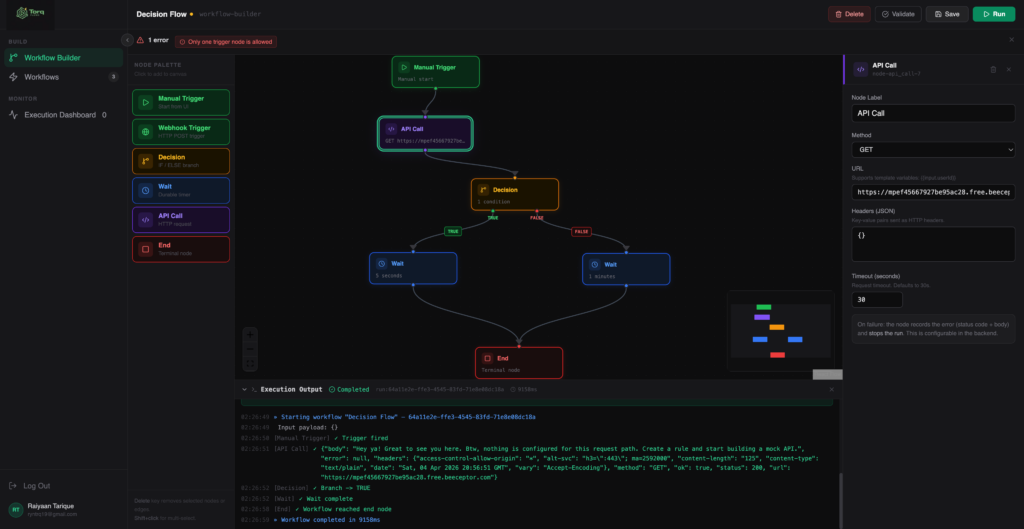Close the API Call properties panel

(1010, 69)
